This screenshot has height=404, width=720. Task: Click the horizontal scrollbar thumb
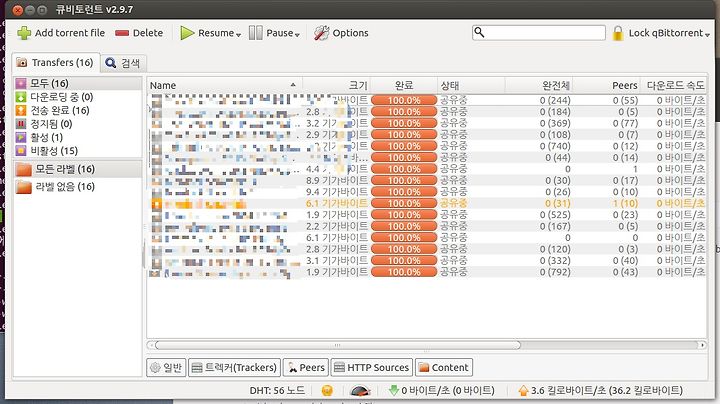(x=338, y=345)
